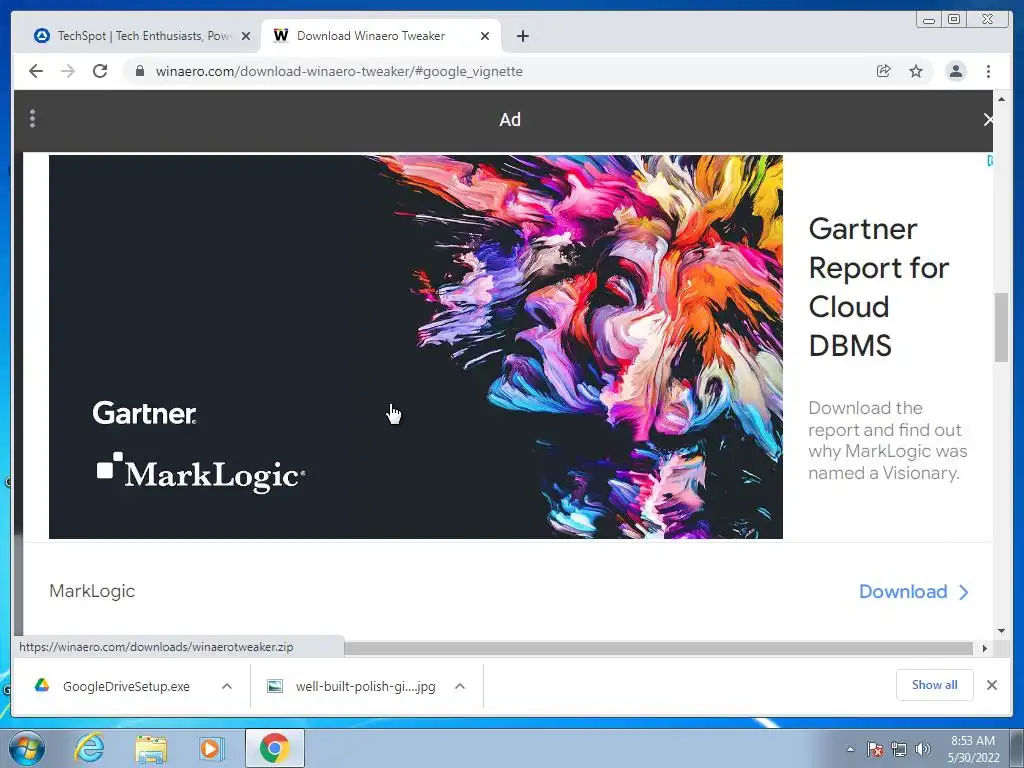Click the horizontal scrollbar right arrow
1024x768 pixels.
(x=984, y=648)
